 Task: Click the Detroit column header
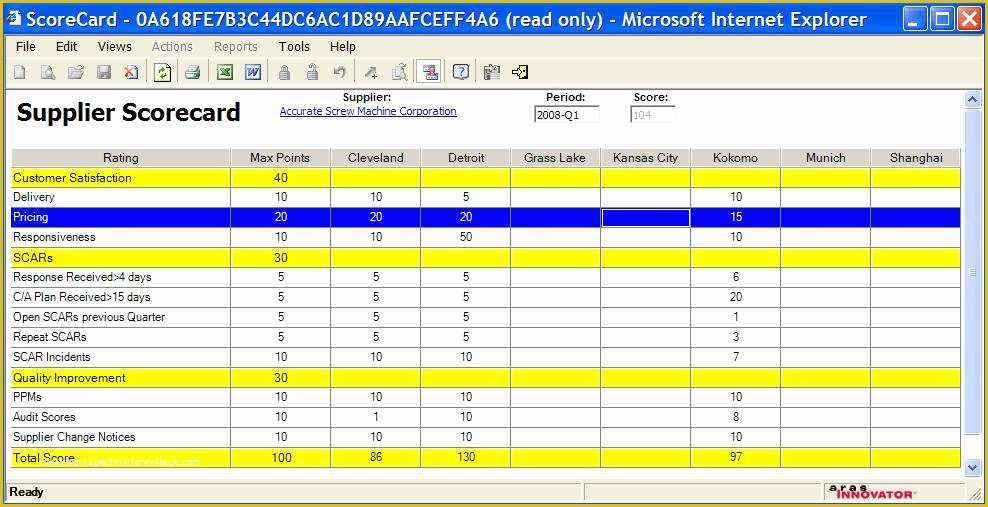click(466, 158)
